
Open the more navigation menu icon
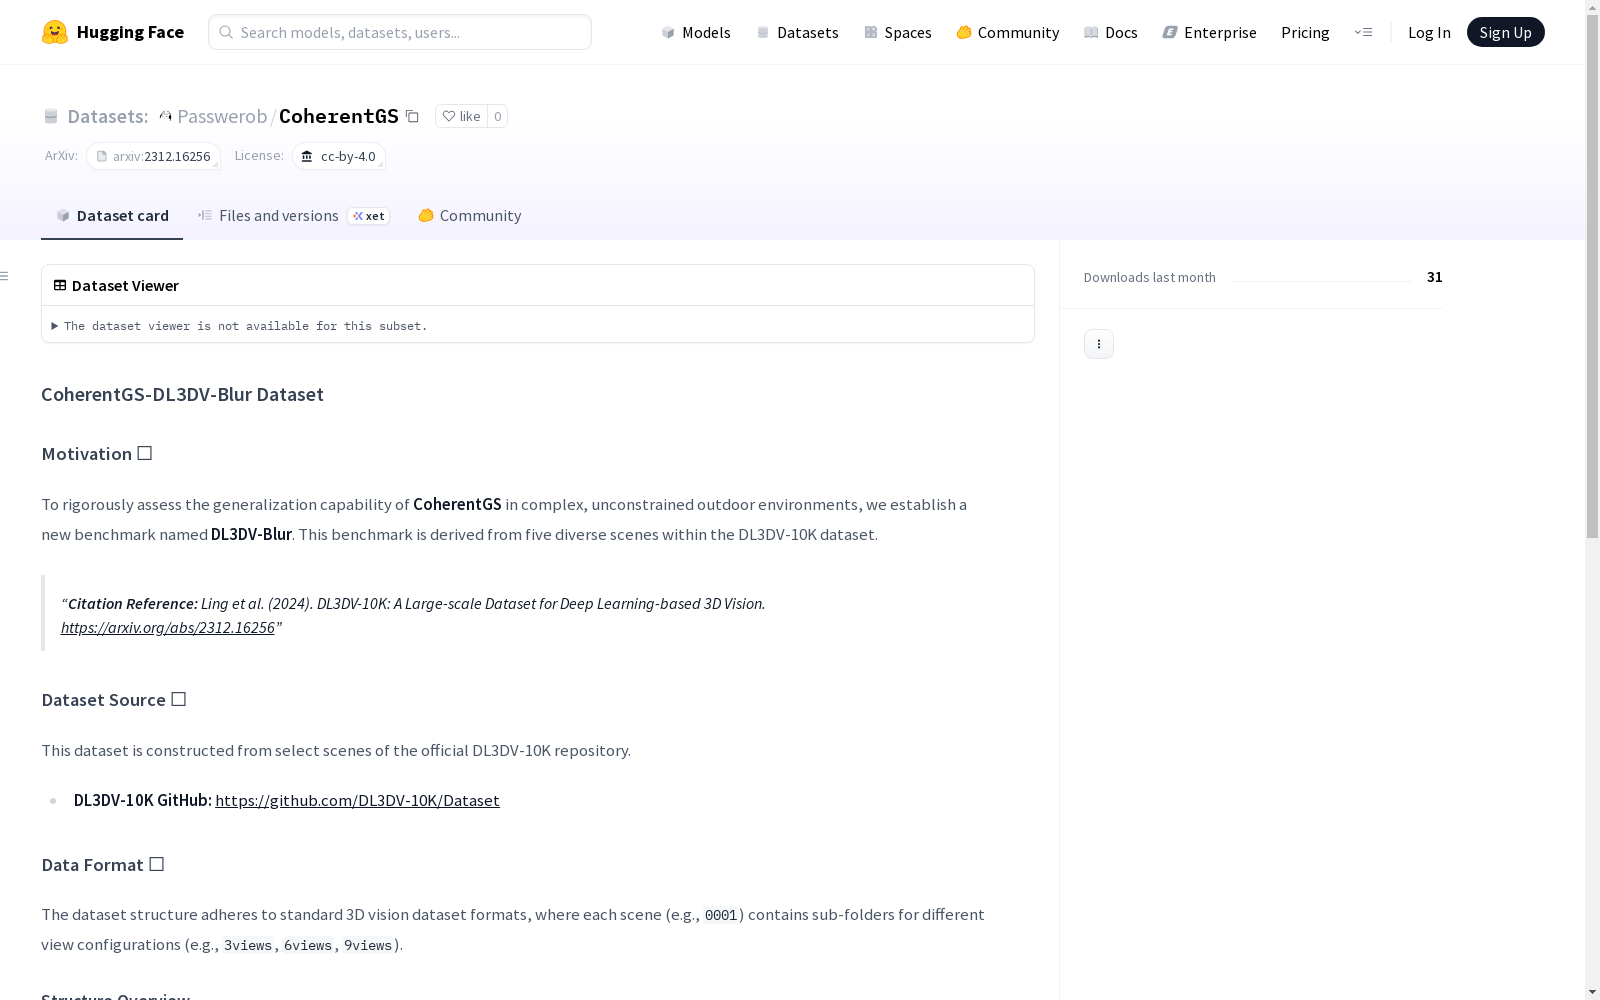tap(1363, 32)
